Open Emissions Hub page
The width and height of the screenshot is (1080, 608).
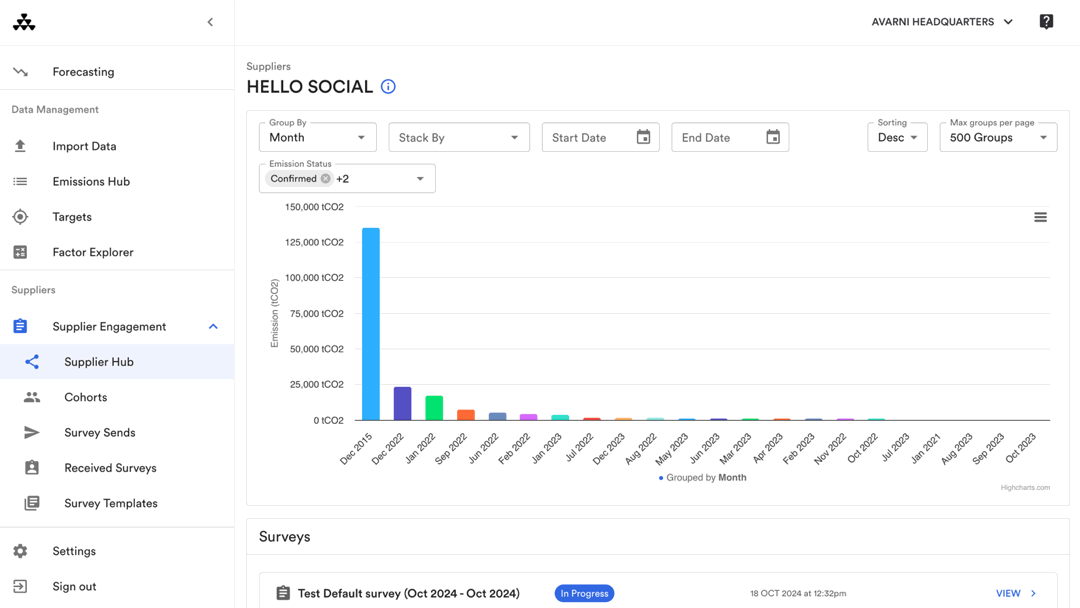(91, 182)
